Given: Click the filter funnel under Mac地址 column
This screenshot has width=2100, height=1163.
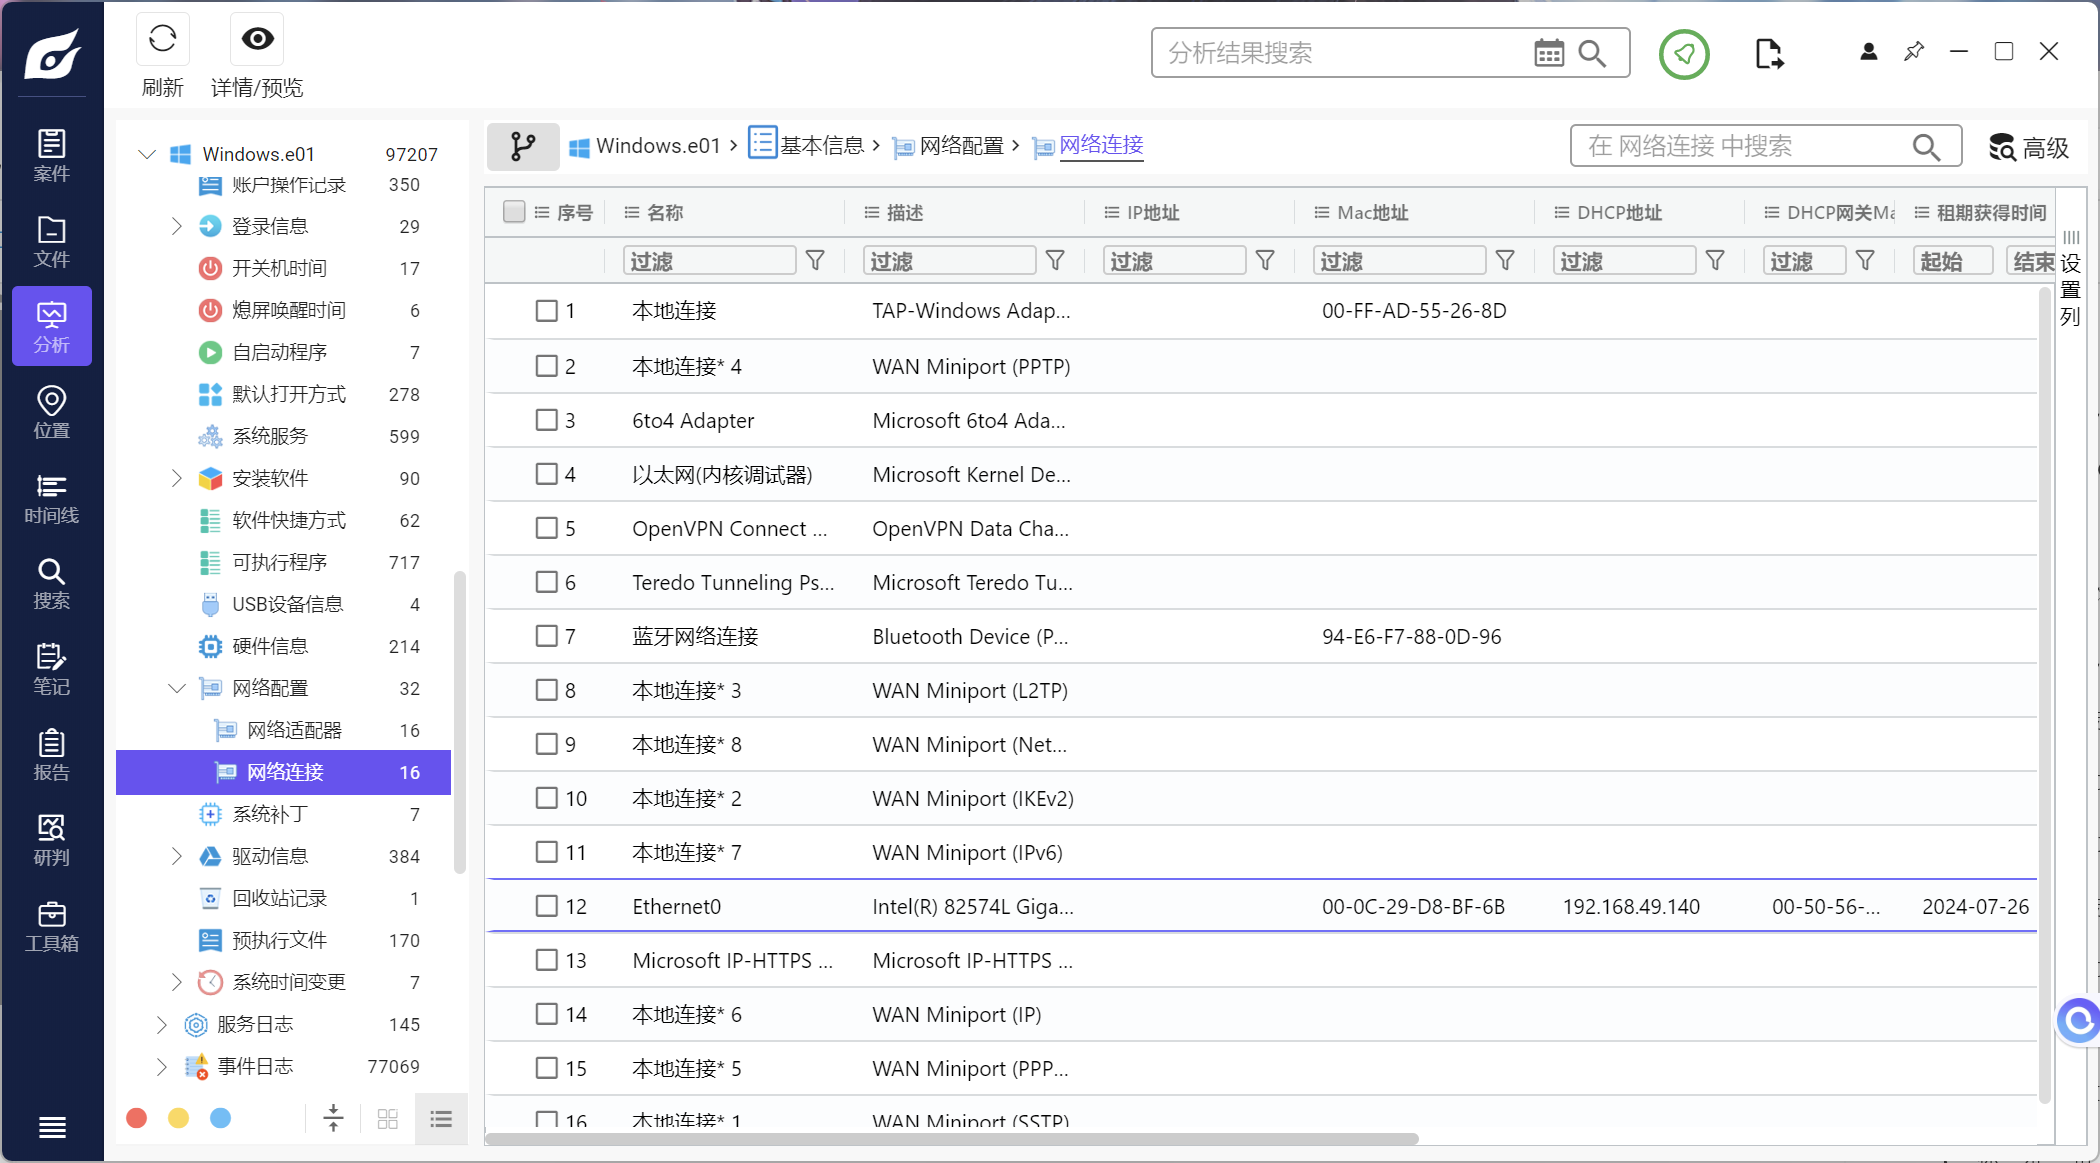Looking at the screenshot, I should tap(1505, 261).
